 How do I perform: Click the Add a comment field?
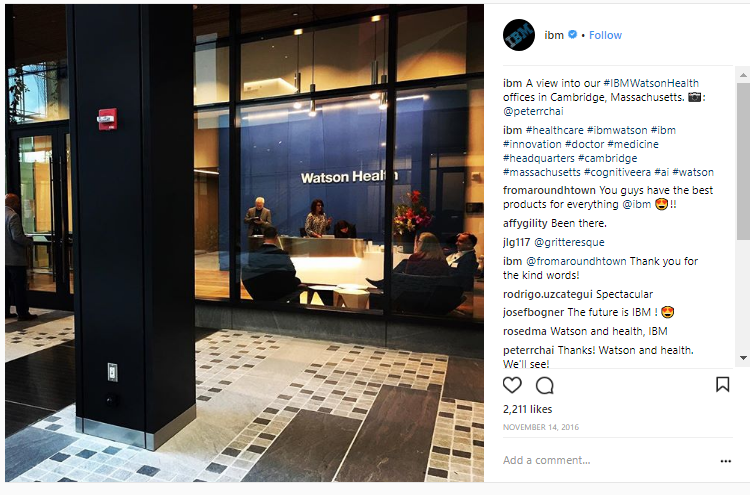point(607,460)
